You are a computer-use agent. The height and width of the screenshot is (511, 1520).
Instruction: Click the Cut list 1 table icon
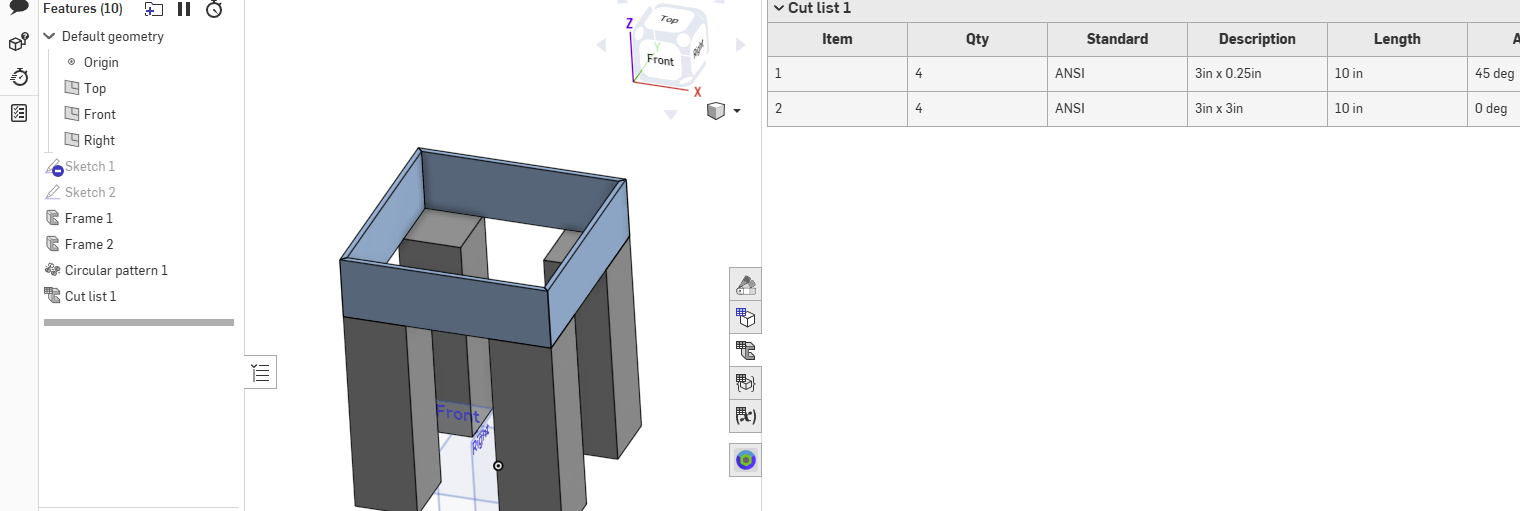point(53,296)
